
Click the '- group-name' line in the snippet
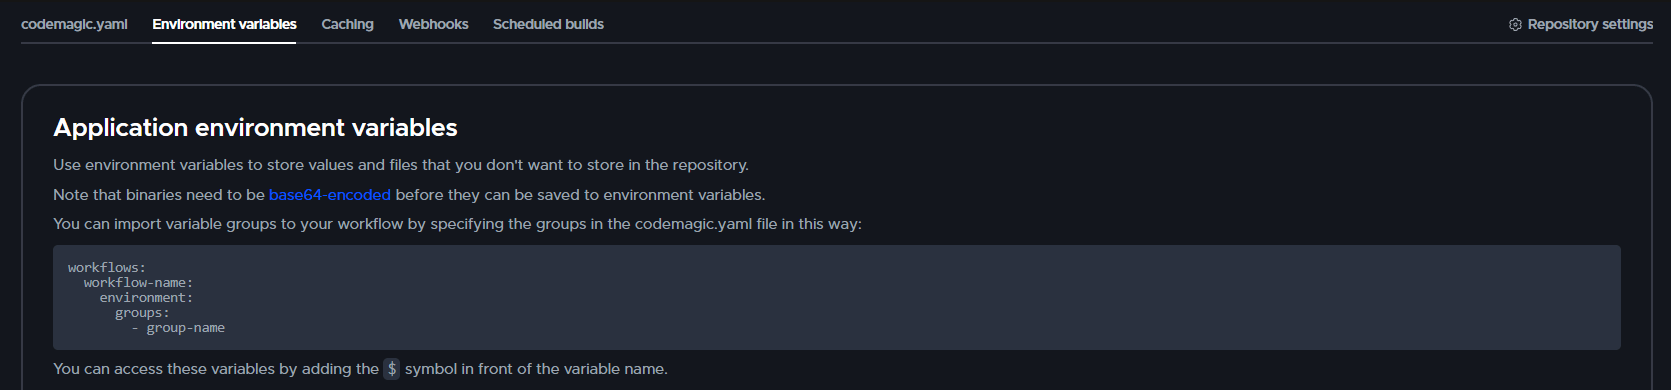(x=178, y=328)
